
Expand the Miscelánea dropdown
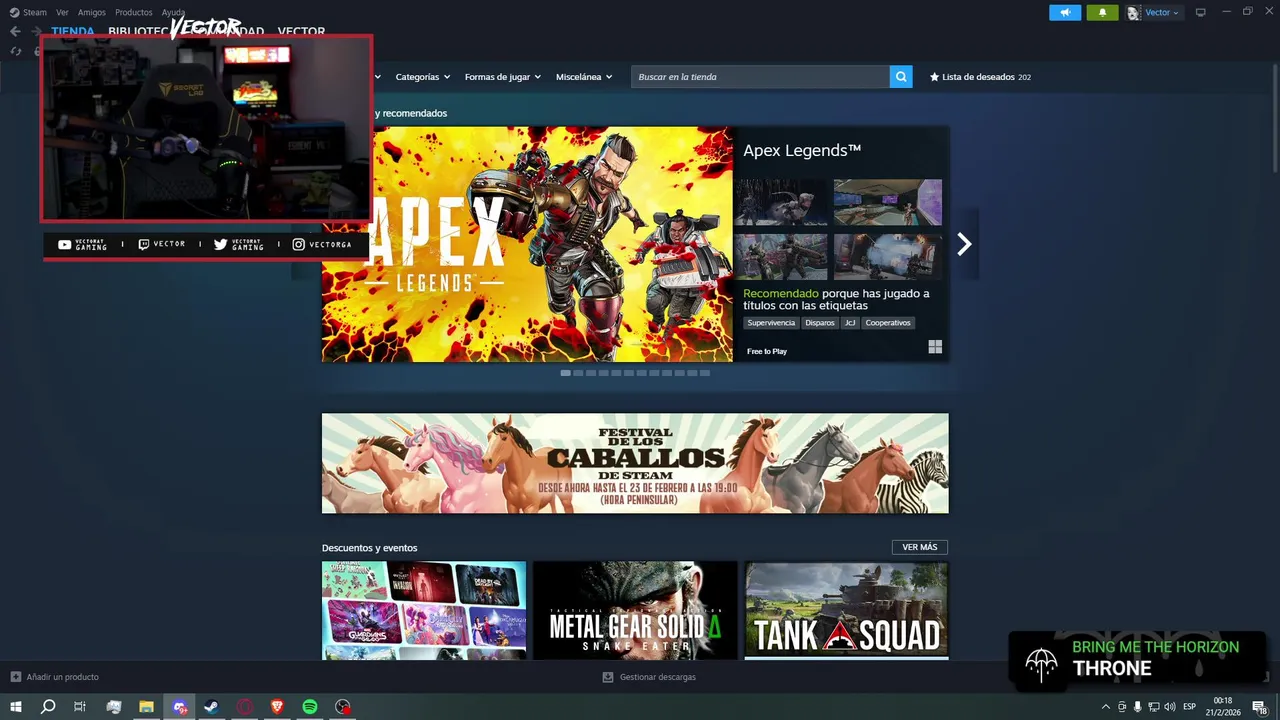tap(584, 77)
